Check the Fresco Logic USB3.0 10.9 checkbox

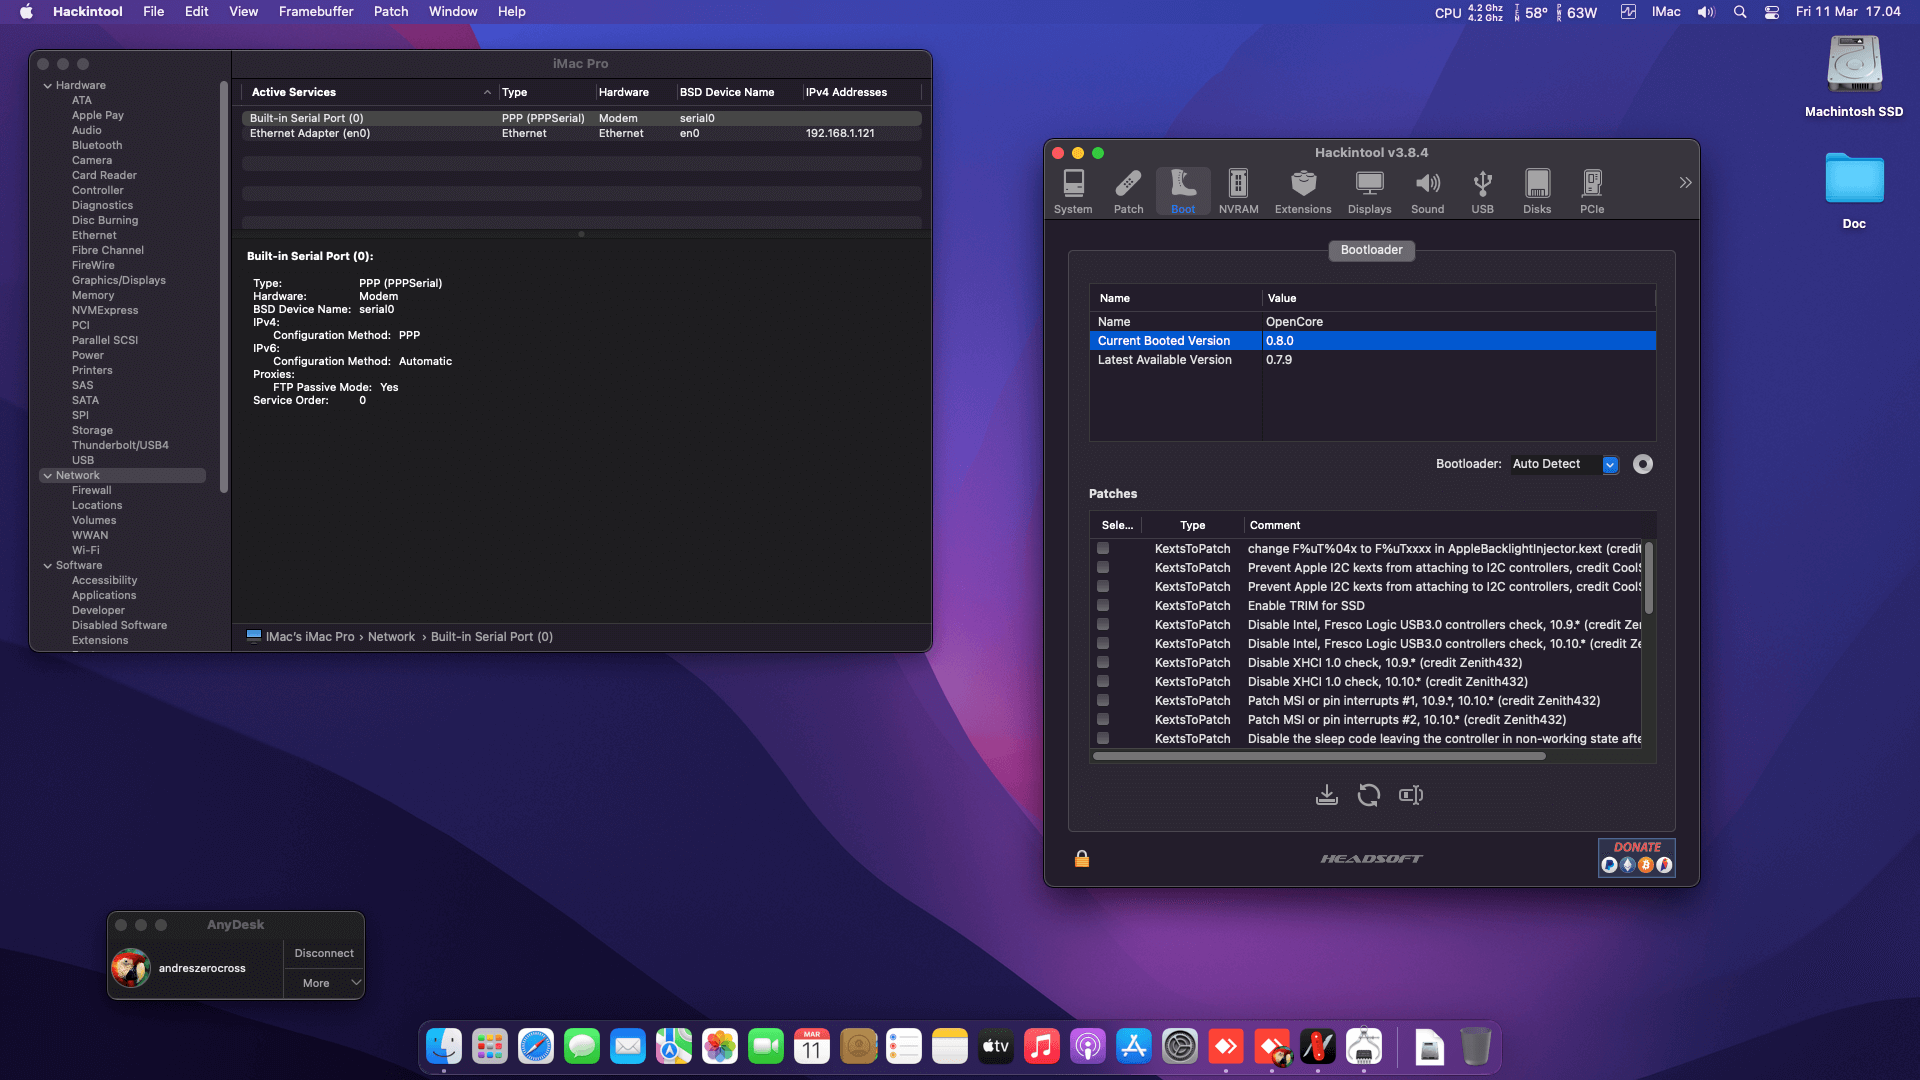click(x=1103, y=624)
